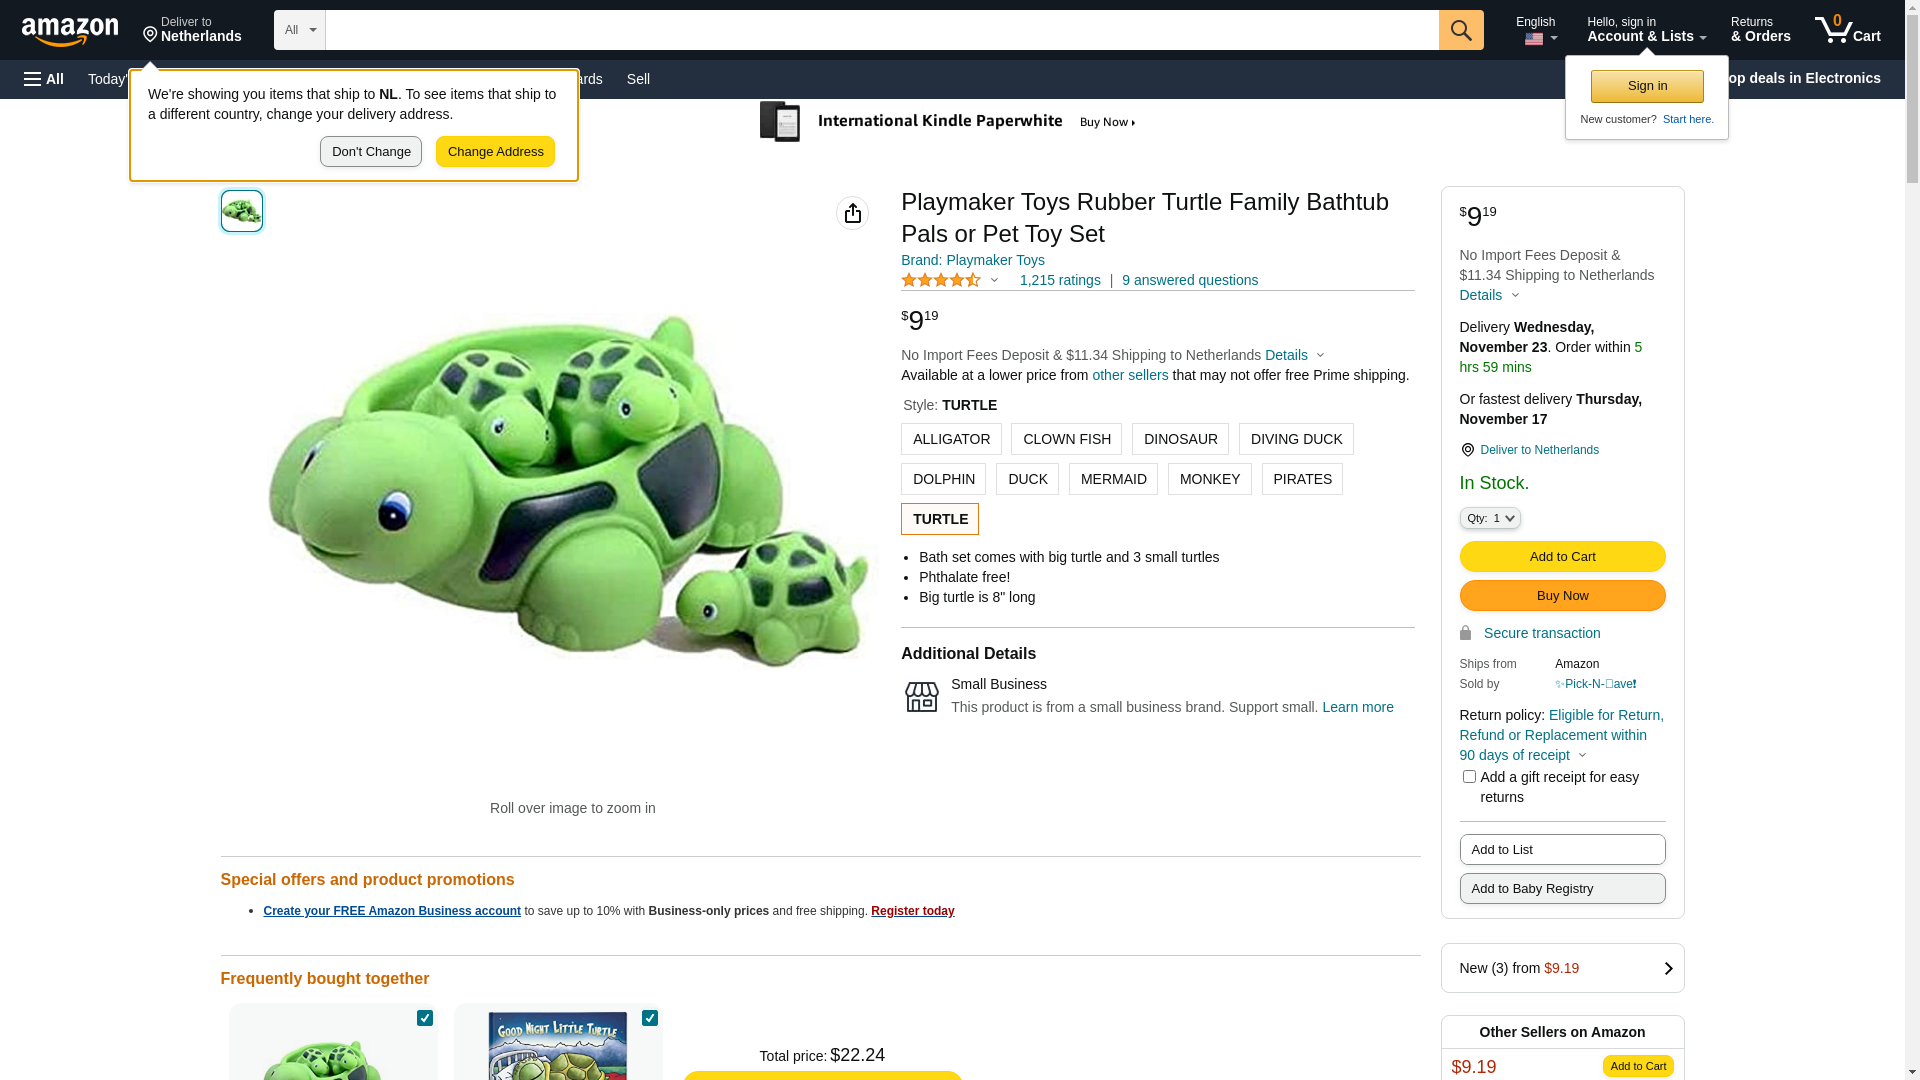The height and width of the screenshot is (1080, 1920).
Task: Click the share icon above product image
Action: pyautogui.click(x=852, y=213)
